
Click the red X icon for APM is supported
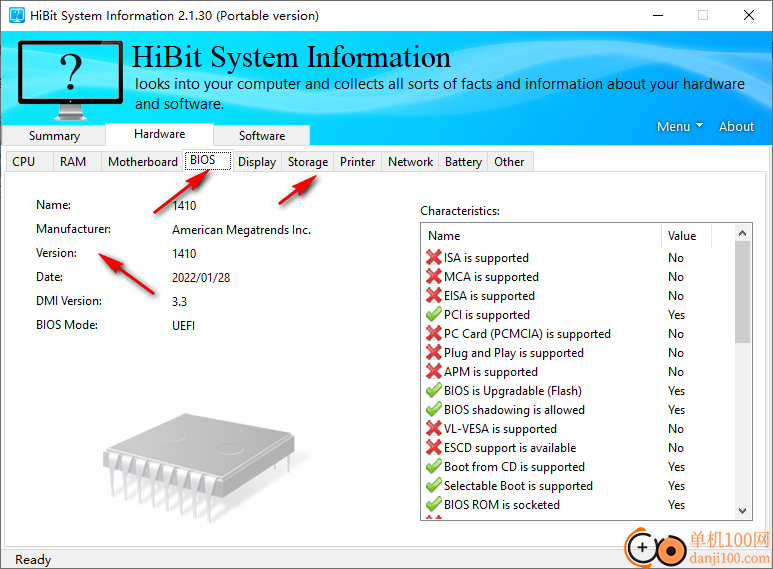433,371
